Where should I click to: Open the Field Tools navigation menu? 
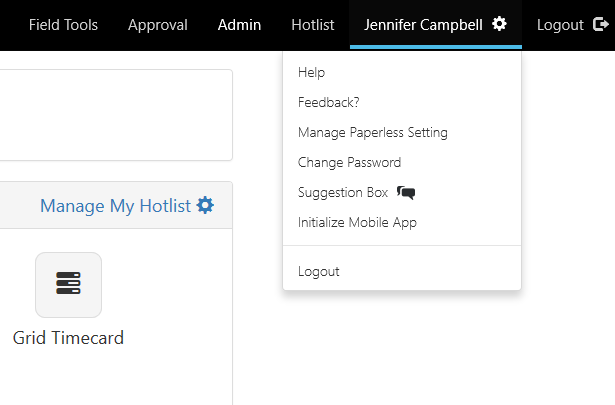click(x=63, y=24)
